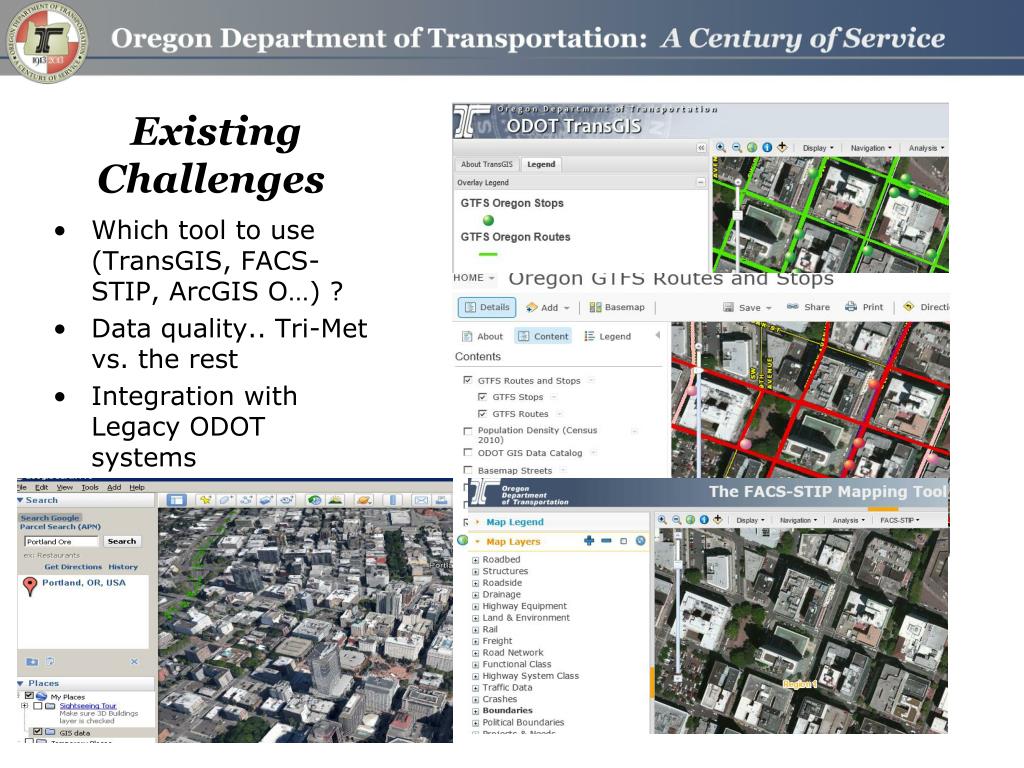Click Portland Ore search input field
This screenshot has width=1024, height=768.
(61, 541)
